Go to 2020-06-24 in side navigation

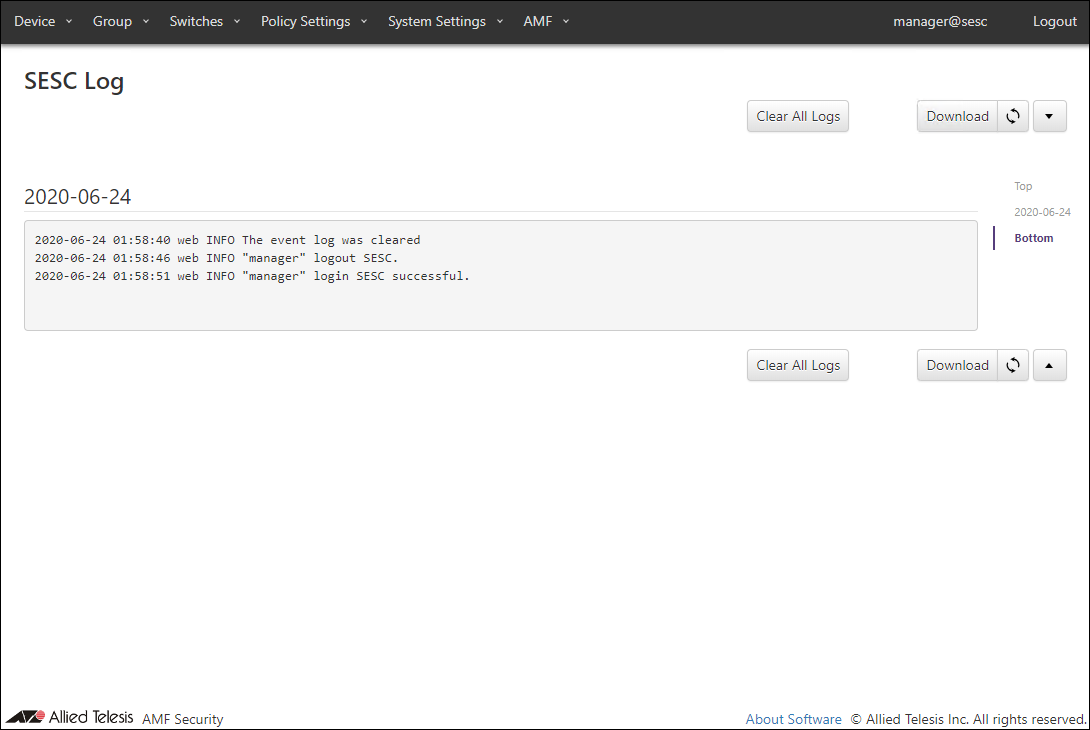pyautogui.click(x=1042, y=212)
